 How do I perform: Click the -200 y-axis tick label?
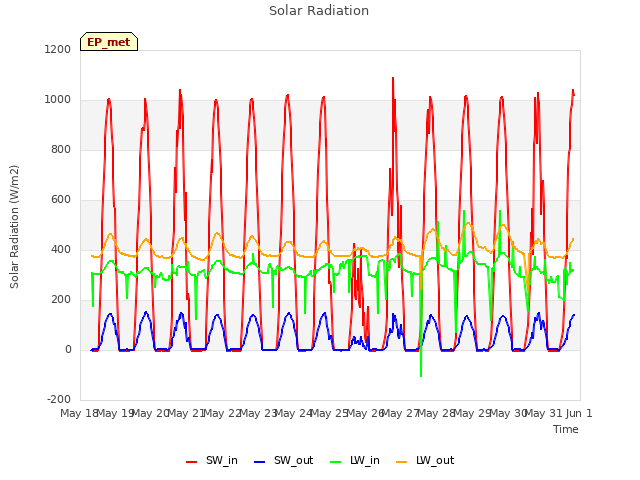pos(59,400)
